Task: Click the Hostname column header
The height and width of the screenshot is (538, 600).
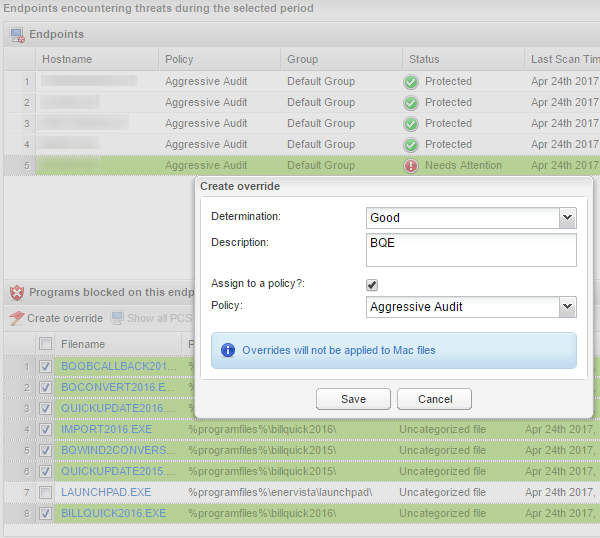Action: [x=97, y=59]
